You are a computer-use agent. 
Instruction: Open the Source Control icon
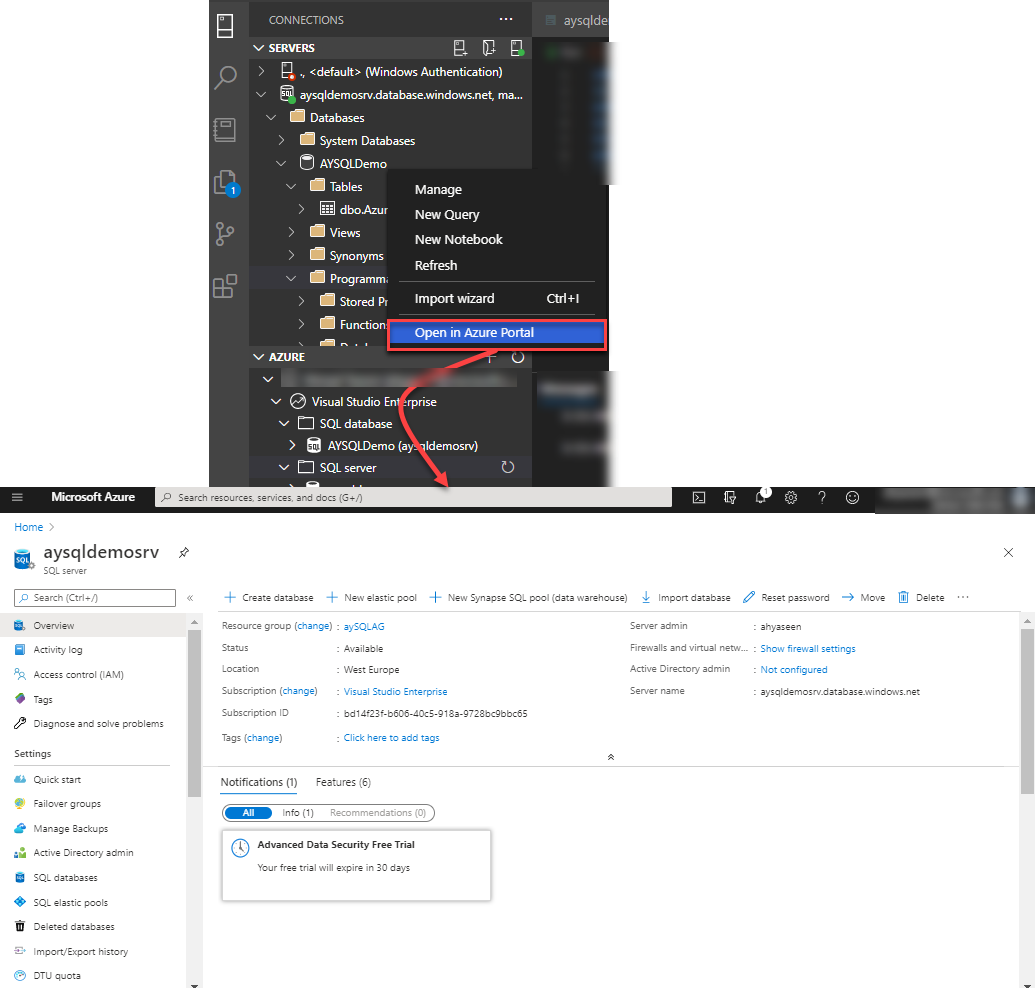pyautogui.click(x=225, y=234)
